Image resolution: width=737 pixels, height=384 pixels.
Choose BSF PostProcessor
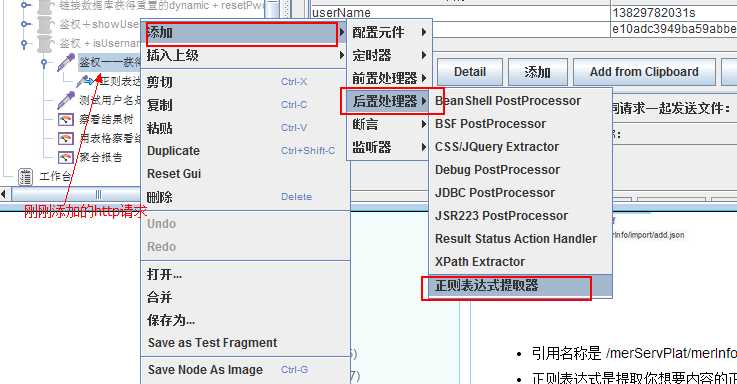point(520,124)
